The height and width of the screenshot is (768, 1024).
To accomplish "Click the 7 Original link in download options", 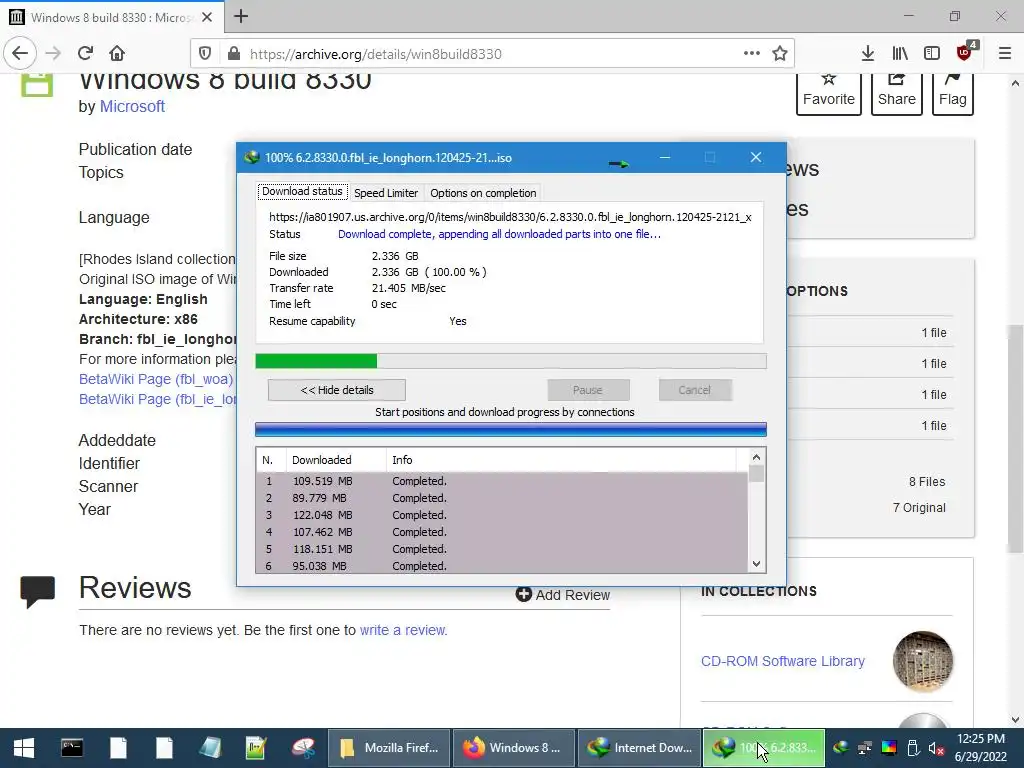I will 919,508.
